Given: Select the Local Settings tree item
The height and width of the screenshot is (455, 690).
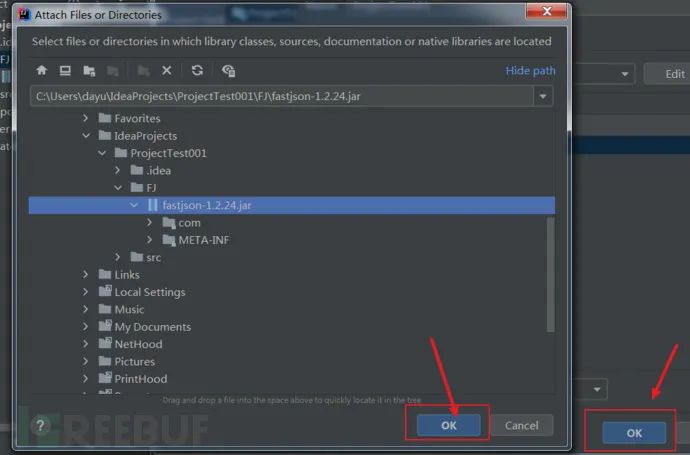Looking at the screenshot, I should pyautogui.click(x=142, y=292).
